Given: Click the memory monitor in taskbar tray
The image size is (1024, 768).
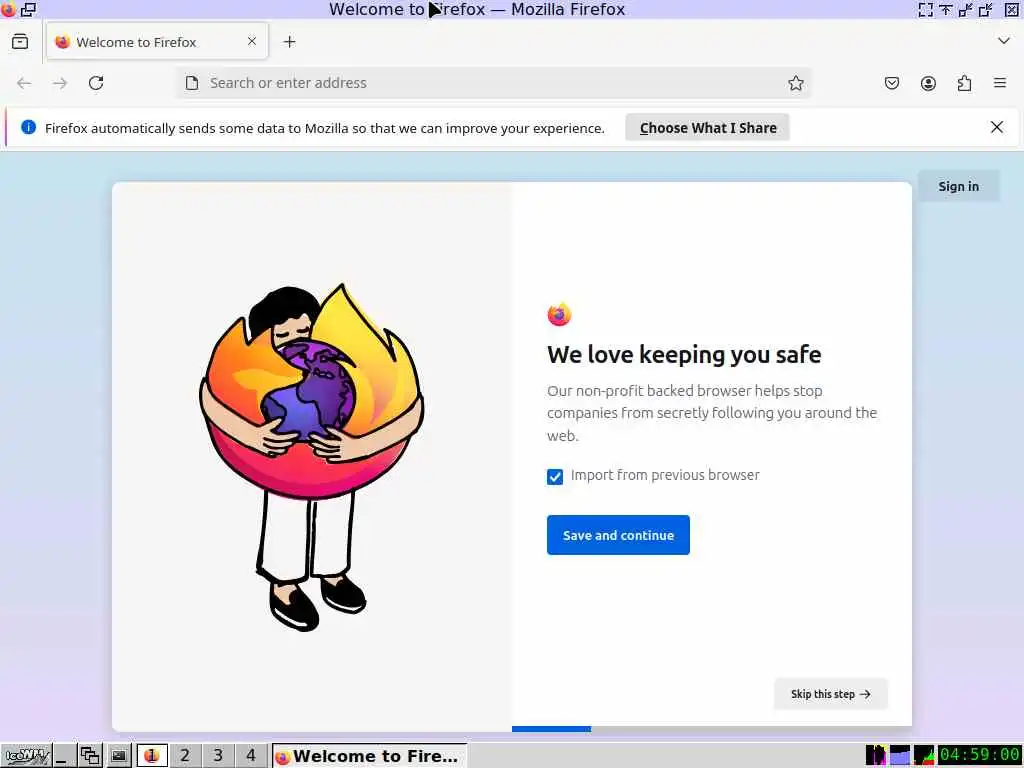Looking at the screenshot, I should click(x=899, y=755).
